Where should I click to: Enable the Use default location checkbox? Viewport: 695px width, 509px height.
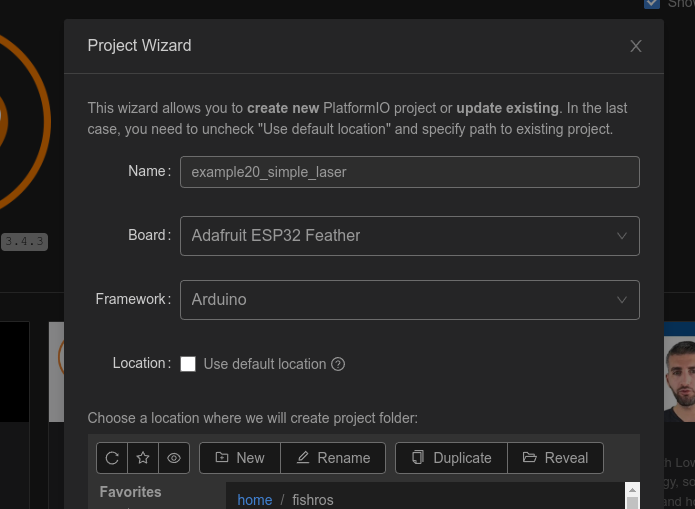(x=188, y=364)
